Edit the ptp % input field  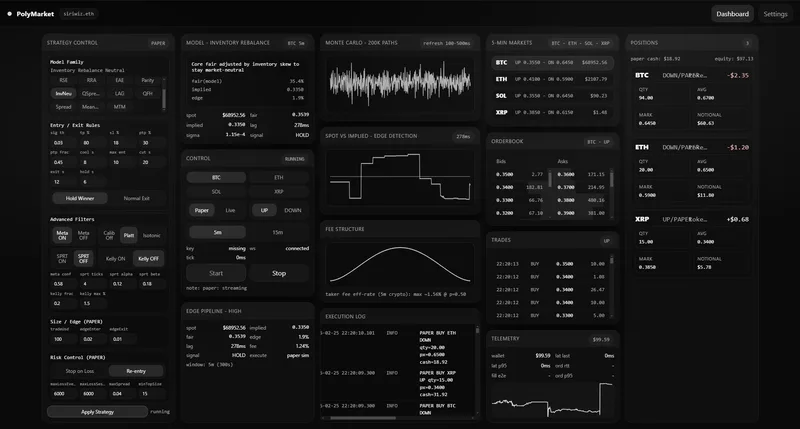point(151,143)
